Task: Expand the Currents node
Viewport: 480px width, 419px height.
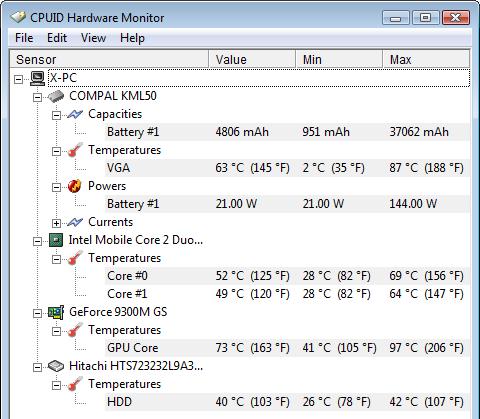Action: tap(56, 223)
